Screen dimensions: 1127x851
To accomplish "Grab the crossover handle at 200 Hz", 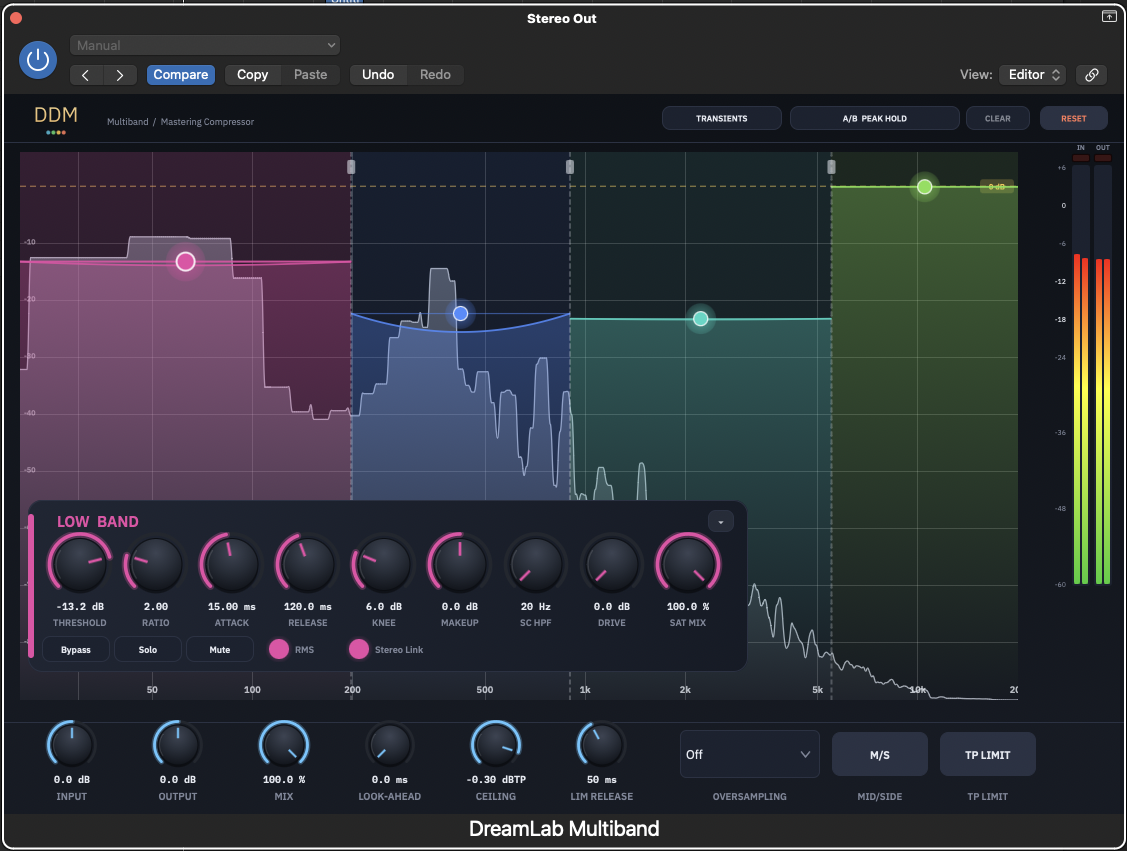I will (351, 167).
